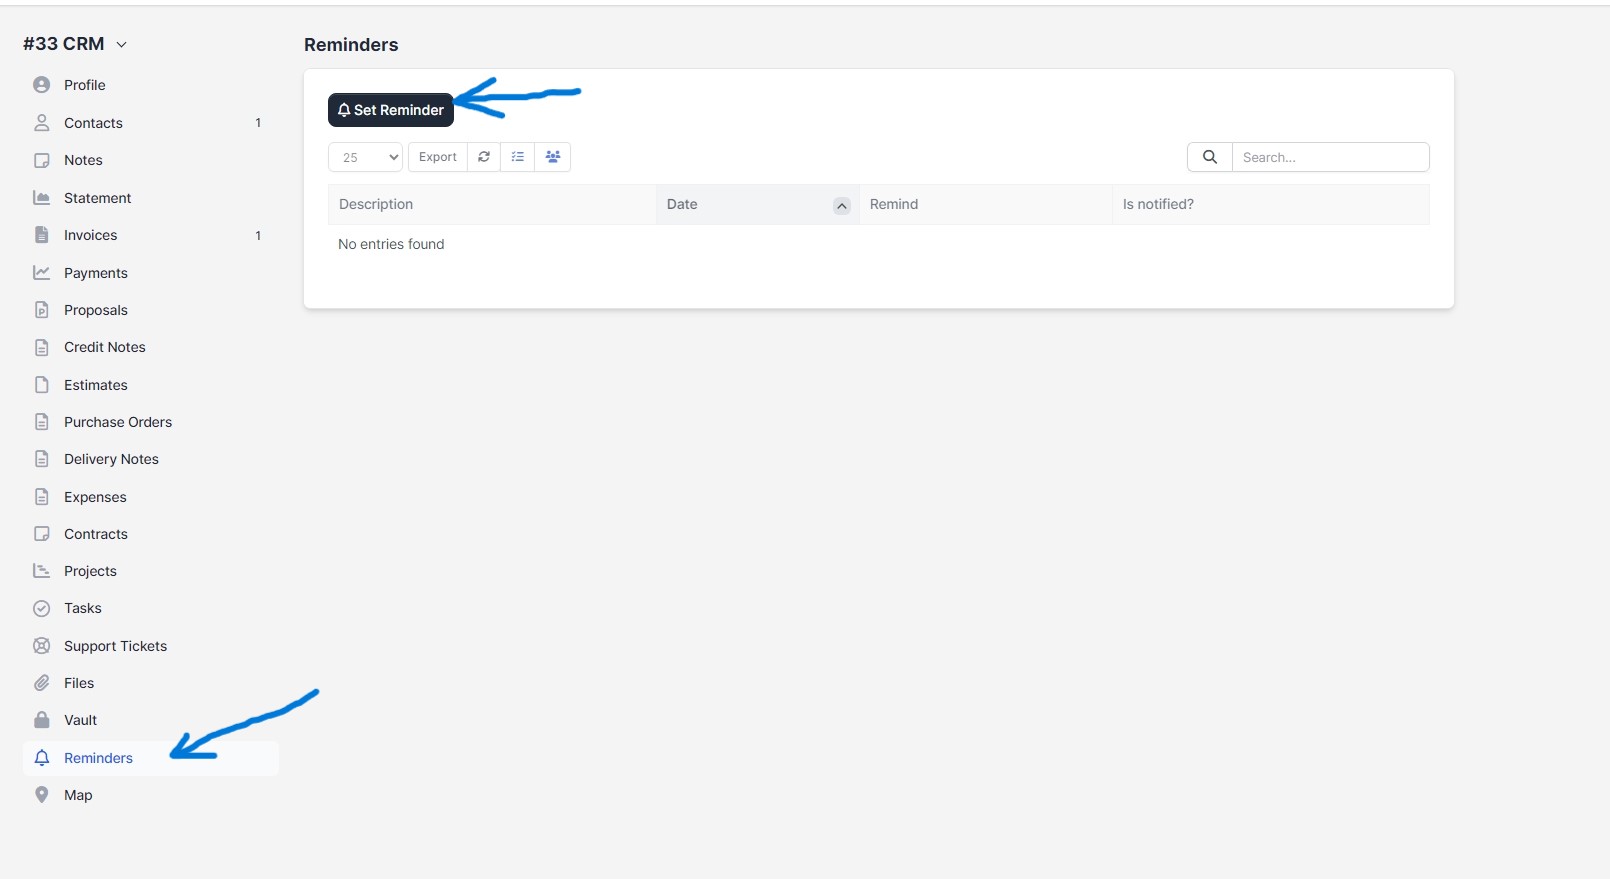Go to Contacts in the sidebar
Image resolution: width=1610 pixels, height=879 pixels.
[93, 123]
